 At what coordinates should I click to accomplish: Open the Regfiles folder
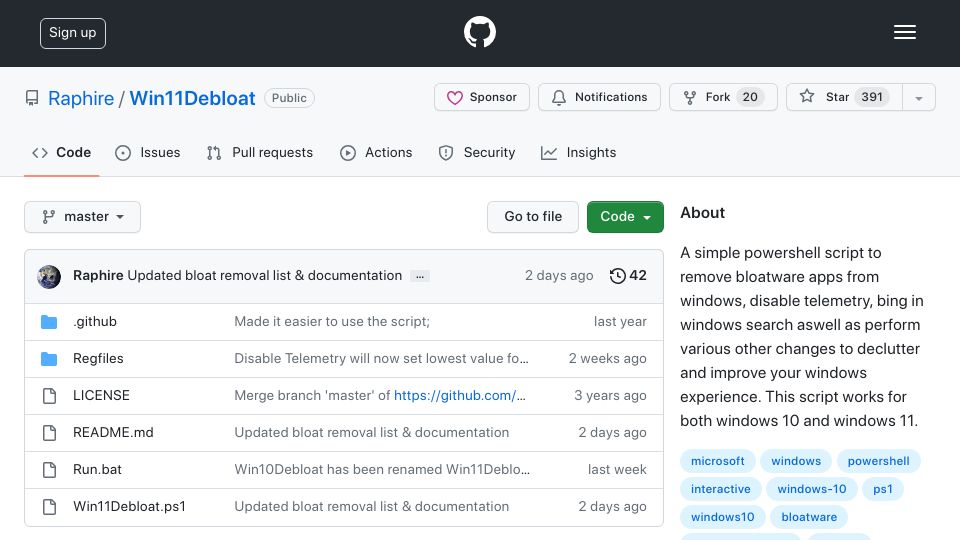98,359
